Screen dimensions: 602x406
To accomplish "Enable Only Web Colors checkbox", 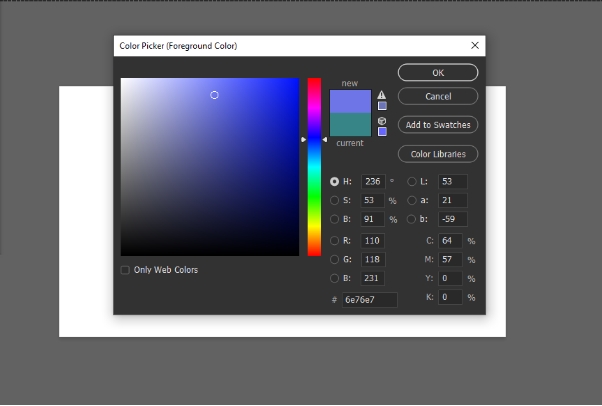I will (x=125, y=270).
